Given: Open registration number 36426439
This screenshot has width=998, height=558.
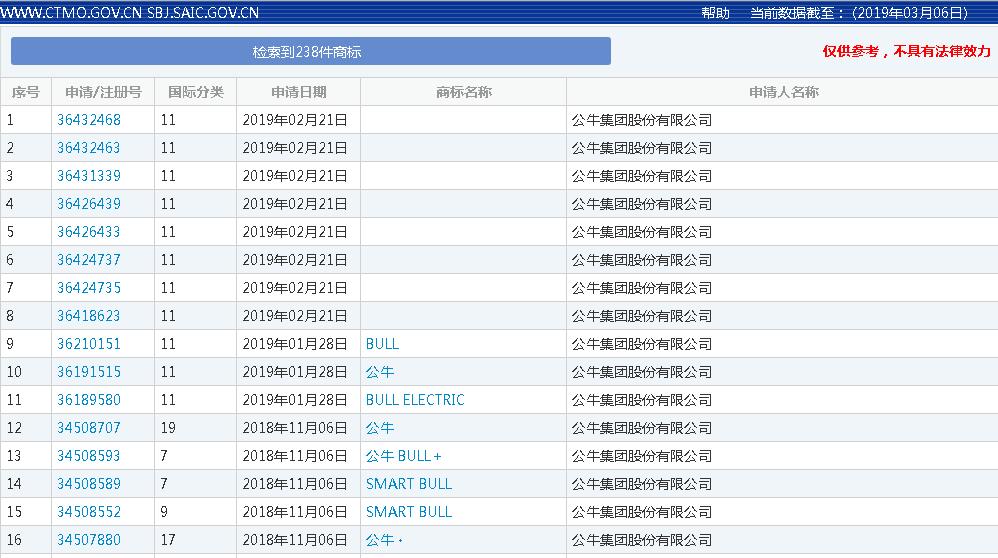Looking at the screenshot, I should point(88,204).
